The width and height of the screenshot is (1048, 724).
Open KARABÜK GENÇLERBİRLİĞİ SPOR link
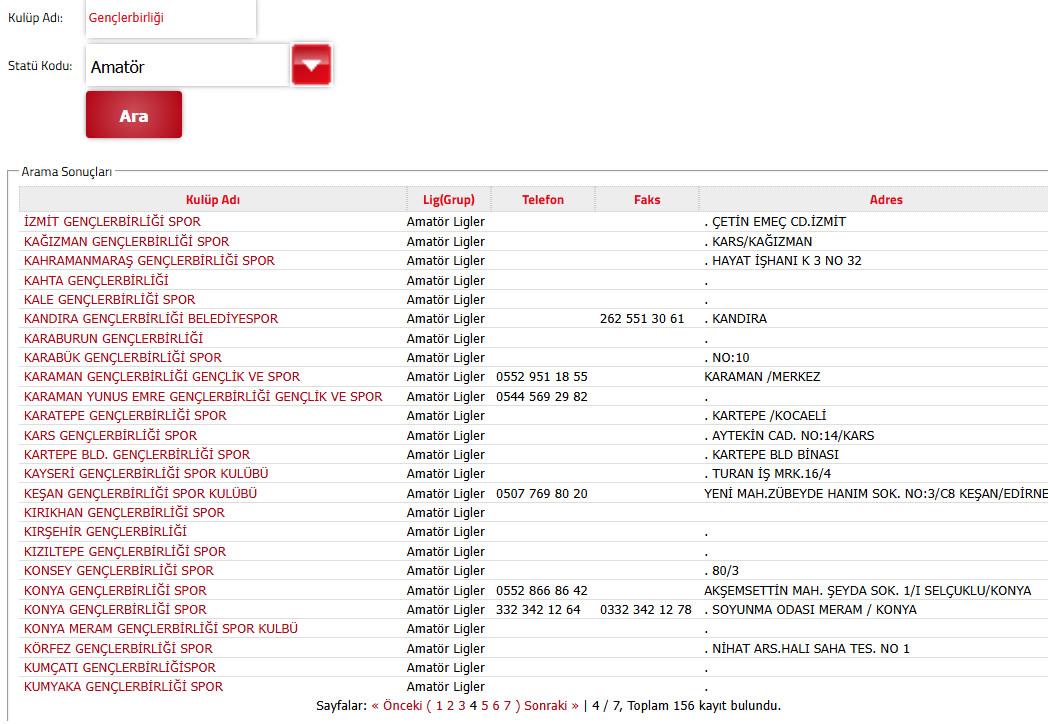click(123, 358)
